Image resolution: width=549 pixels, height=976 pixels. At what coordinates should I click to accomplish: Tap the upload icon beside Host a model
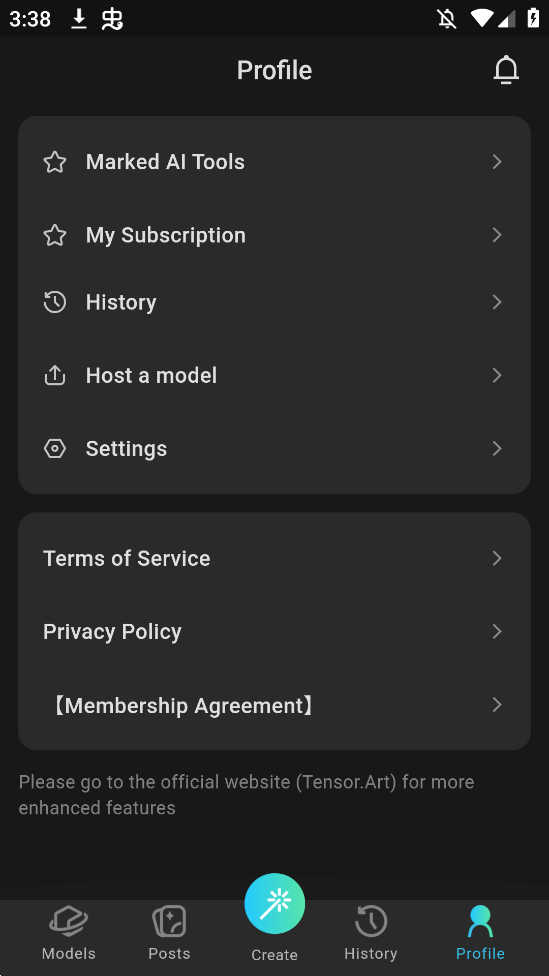[x=55, y=375]
